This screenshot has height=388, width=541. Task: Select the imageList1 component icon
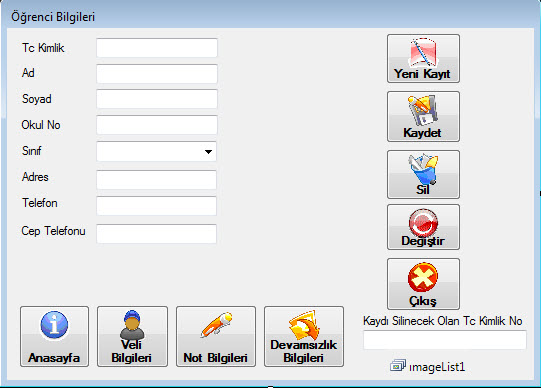(398, 366)
